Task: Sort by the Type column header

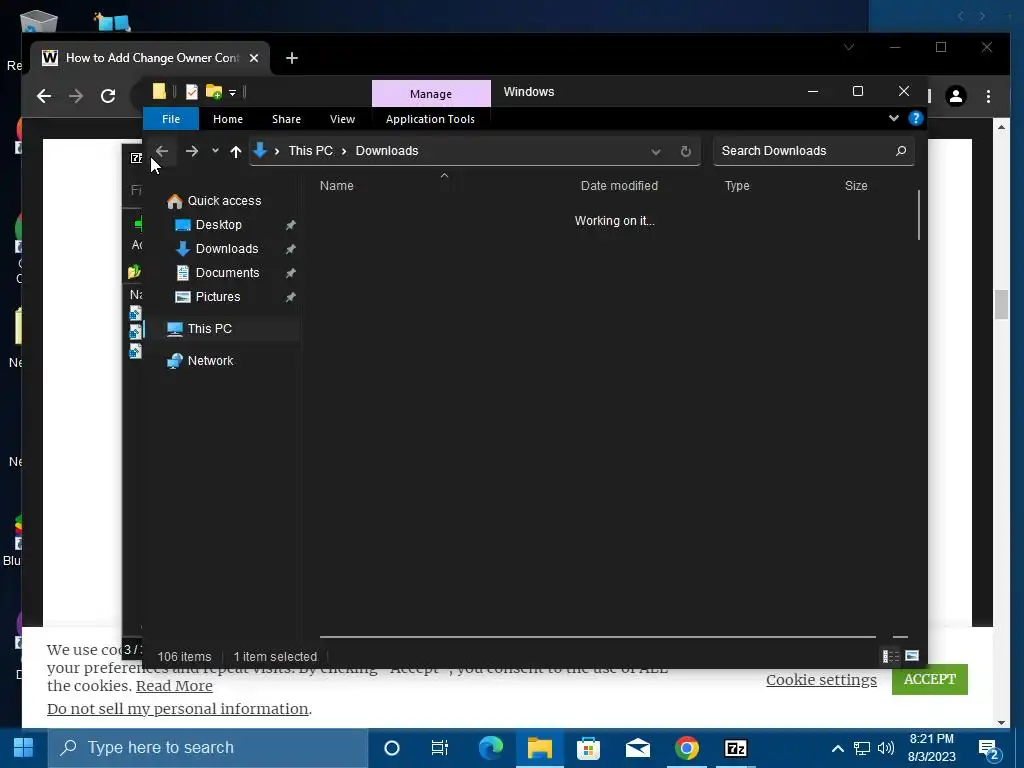Action: pos(737,185)
